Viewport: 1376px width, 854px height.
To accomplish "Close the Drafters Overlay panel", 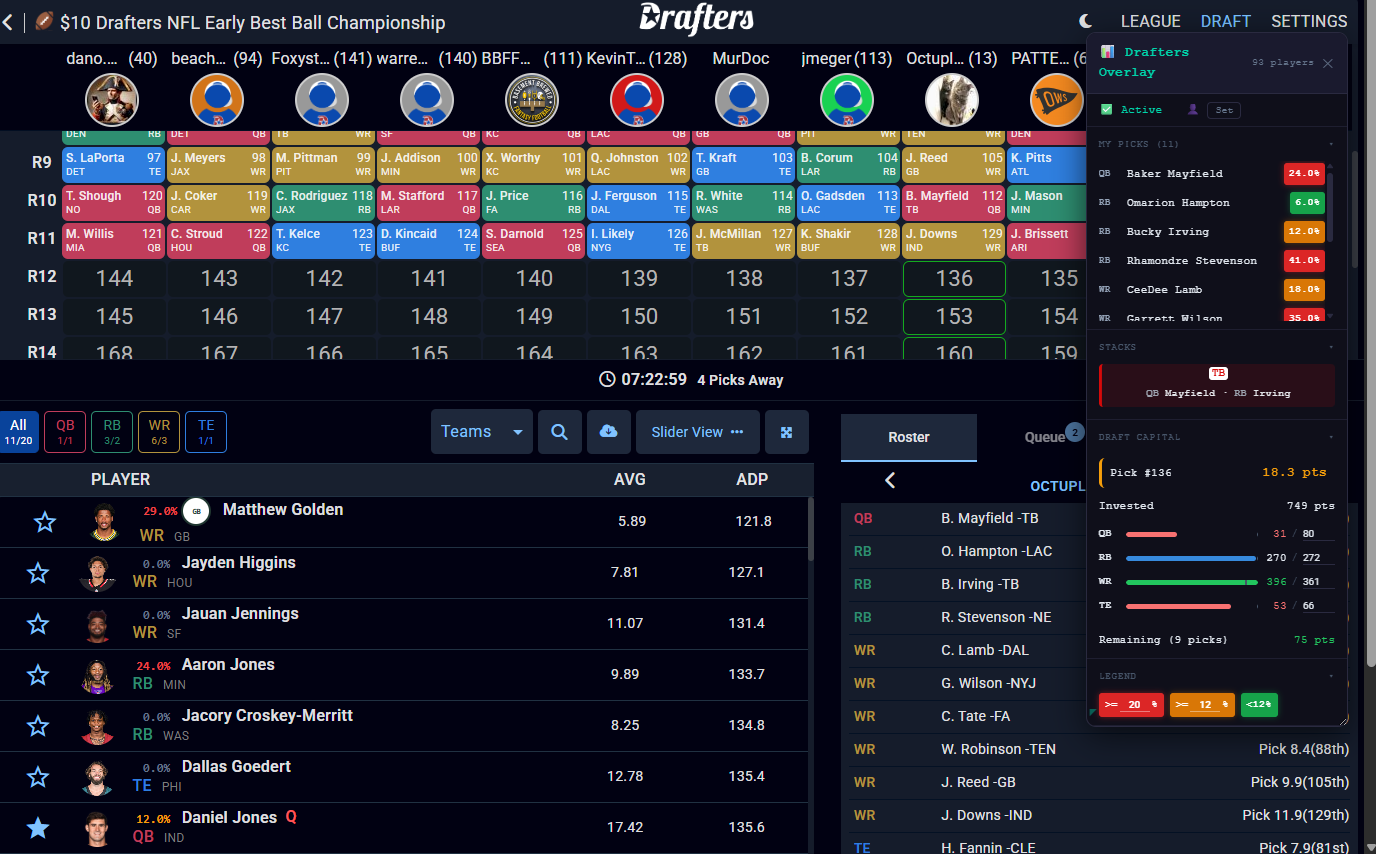I will pyautogui.click(x=1328, y=63).
